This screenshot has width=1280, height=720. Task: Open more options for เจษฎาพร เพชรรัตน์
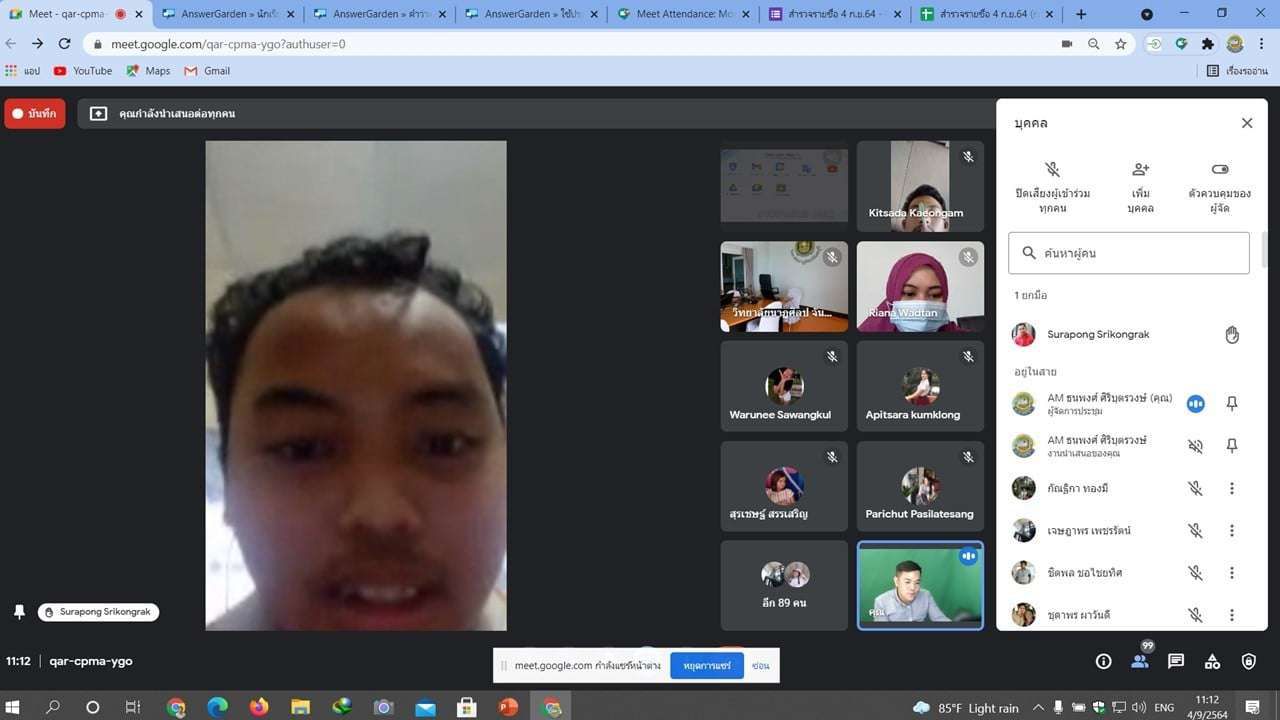1232,531
